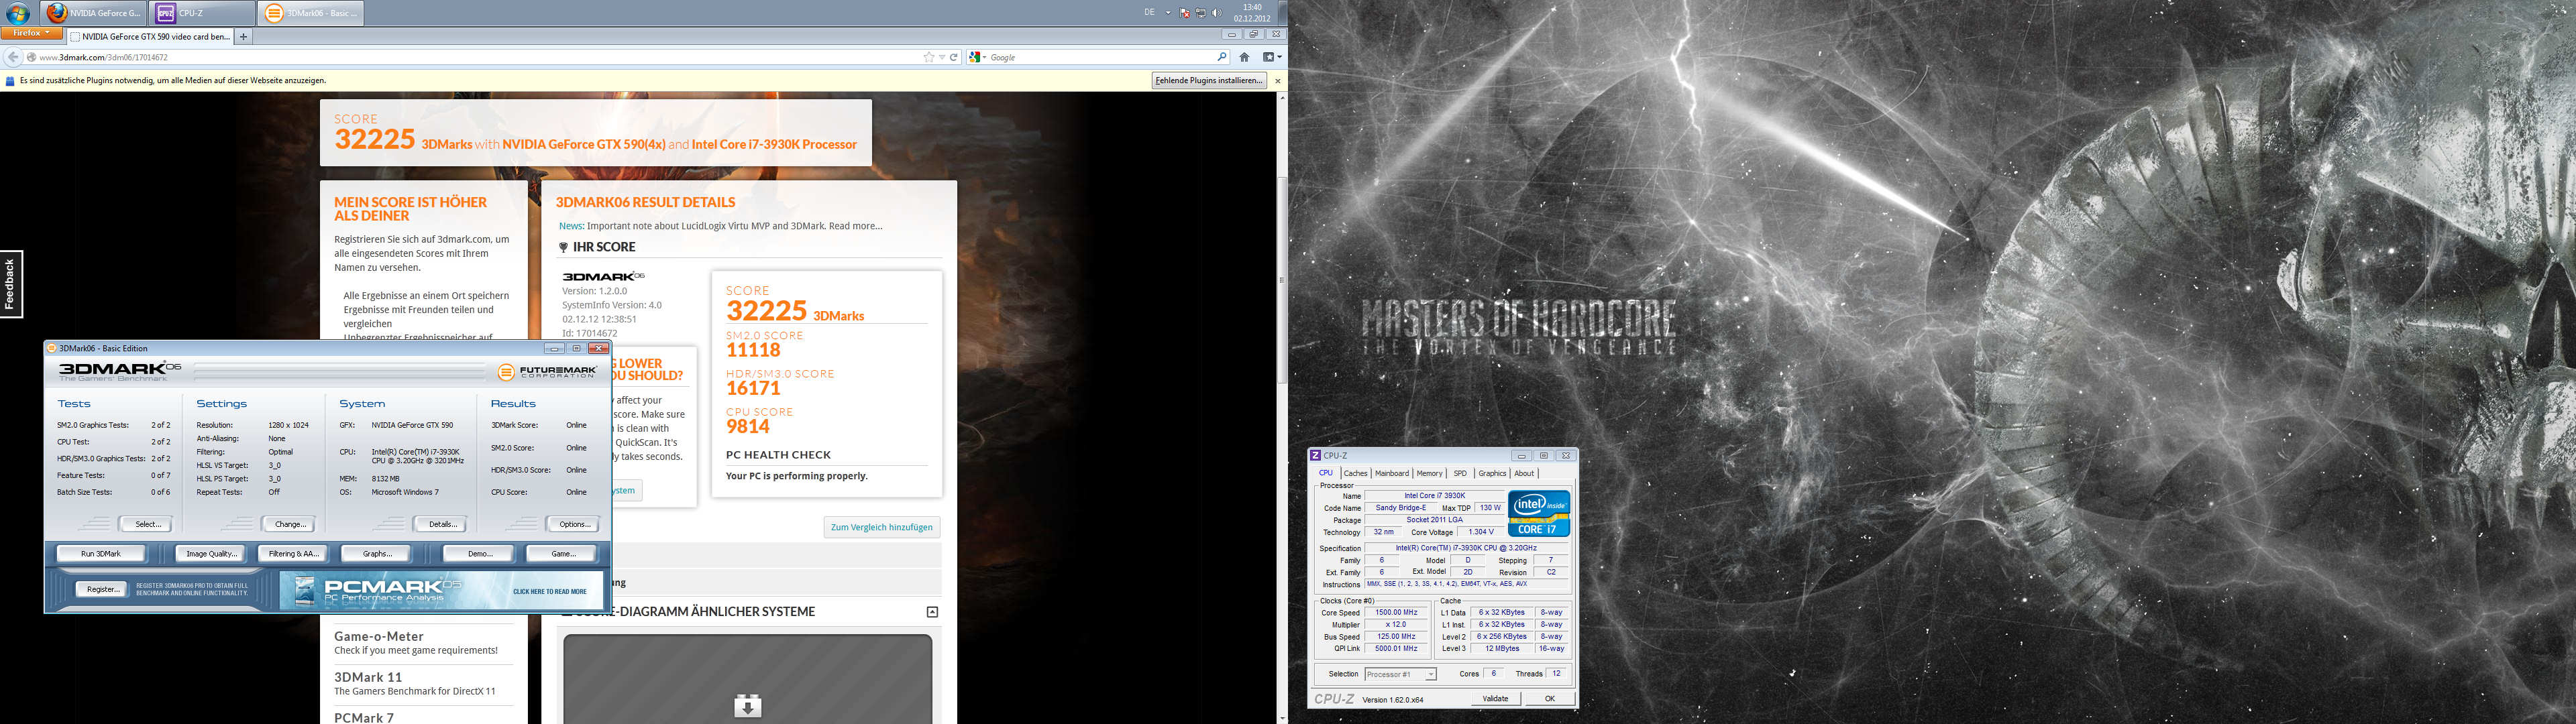Screen dimensions: 2576x724
Task: Switch to Memory tab in CPU-Z
Action: [1429, 473]
